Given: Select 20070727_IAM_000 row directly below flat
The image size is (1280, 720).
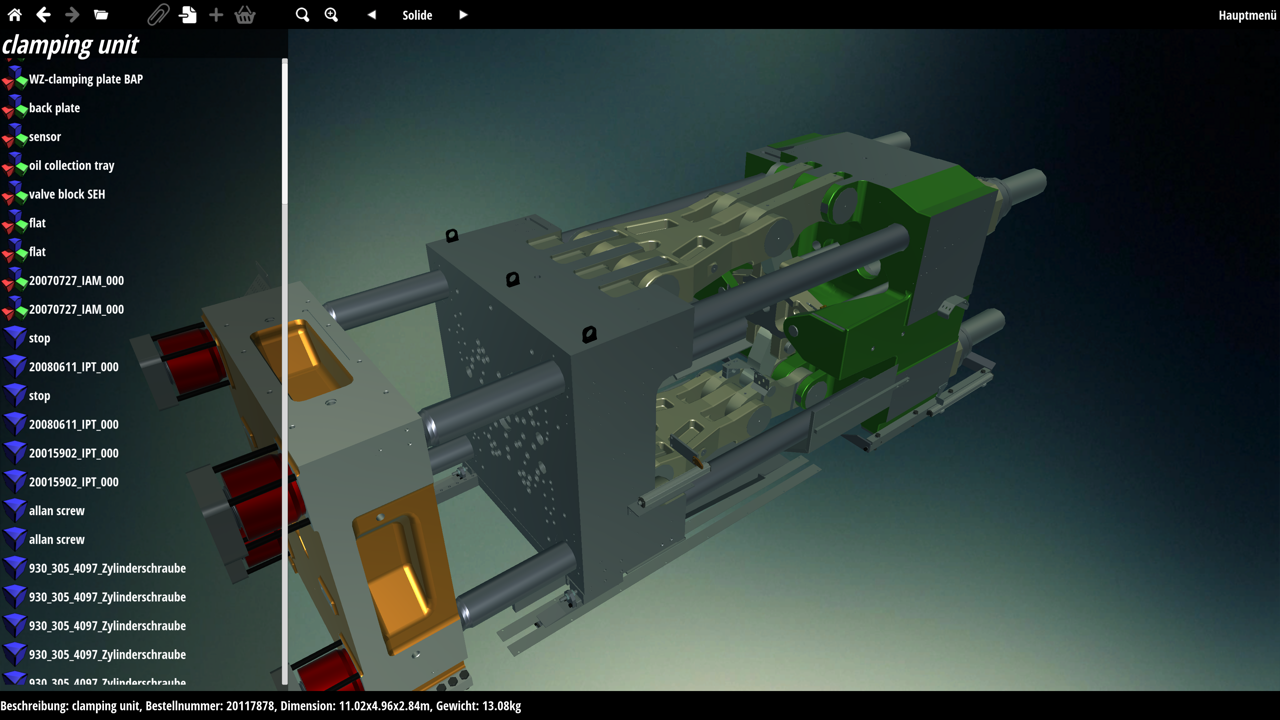Looking at the screenshot, I should pyautogui.click(x=142, y=281).
